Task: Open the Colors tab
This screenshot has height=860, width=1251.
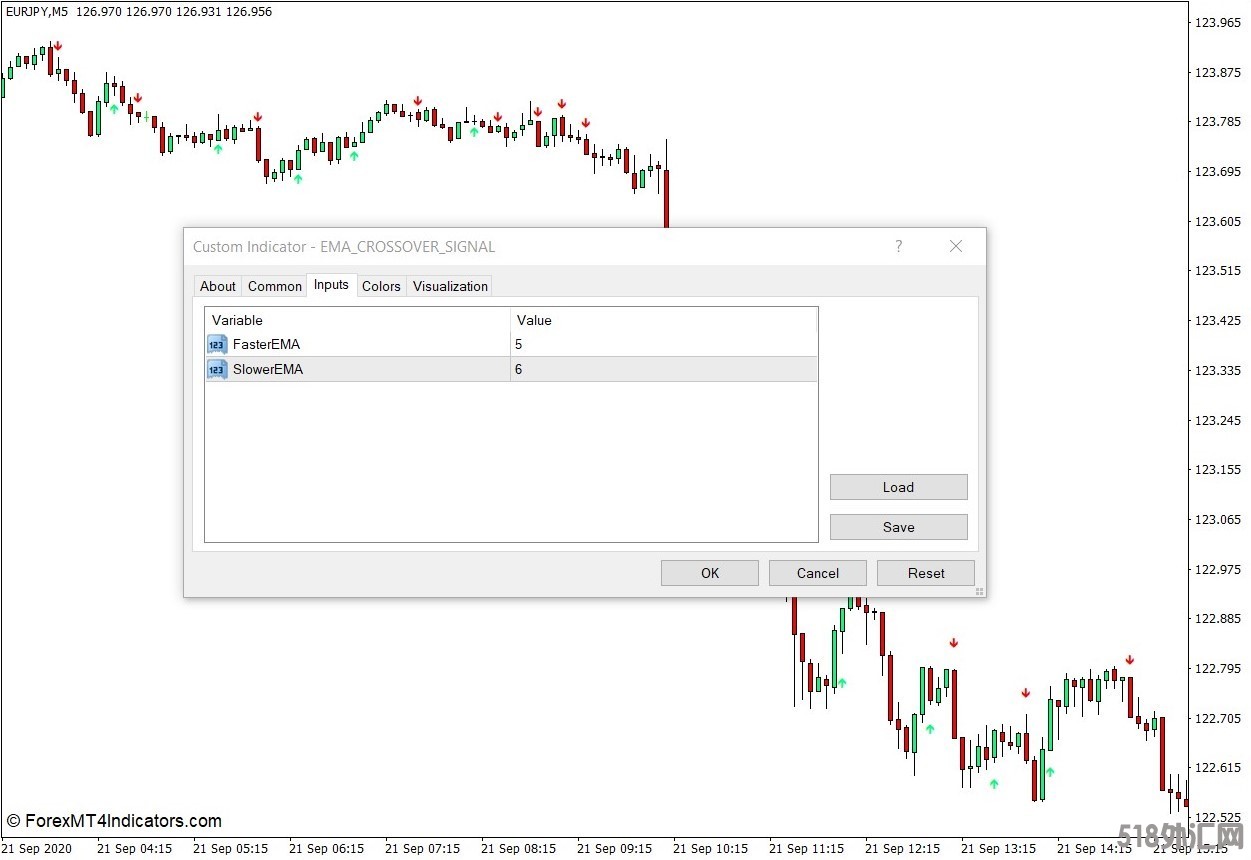Action: [x=381, y=286]
